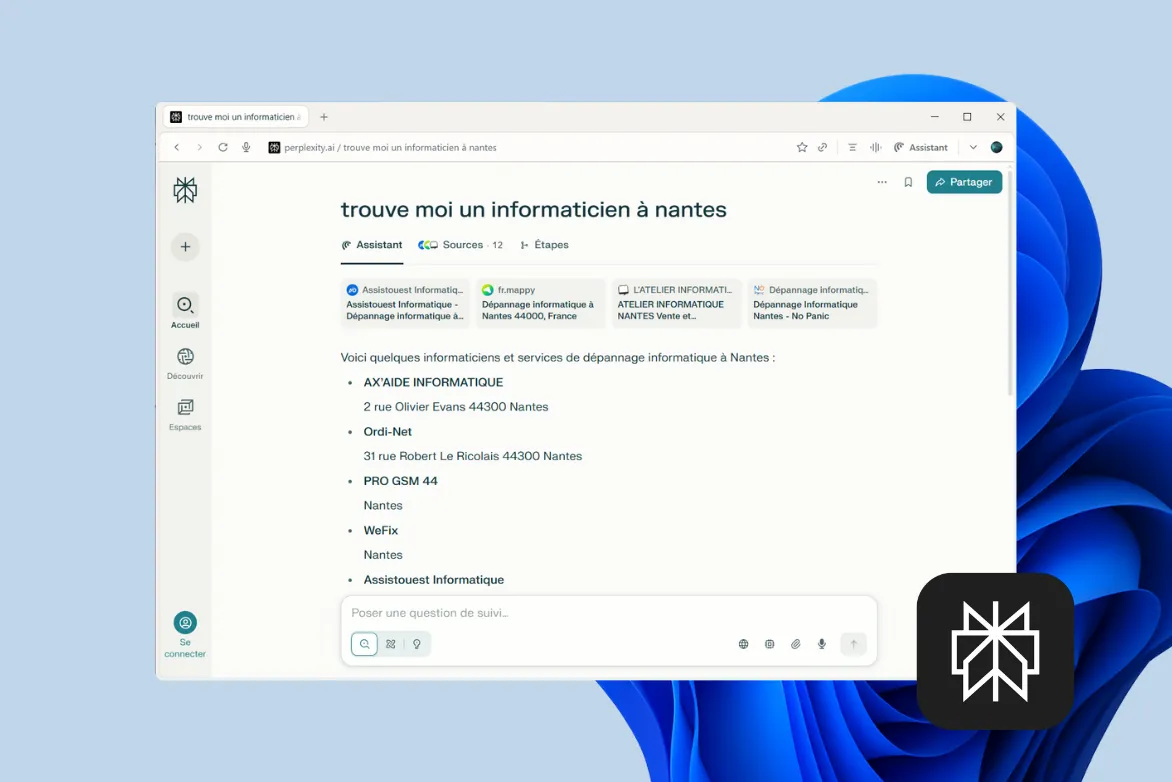The height and width of the screenshot is (782, 1172).
Task: Click Se connecter to sign in
Action: [x=185, y=635]
